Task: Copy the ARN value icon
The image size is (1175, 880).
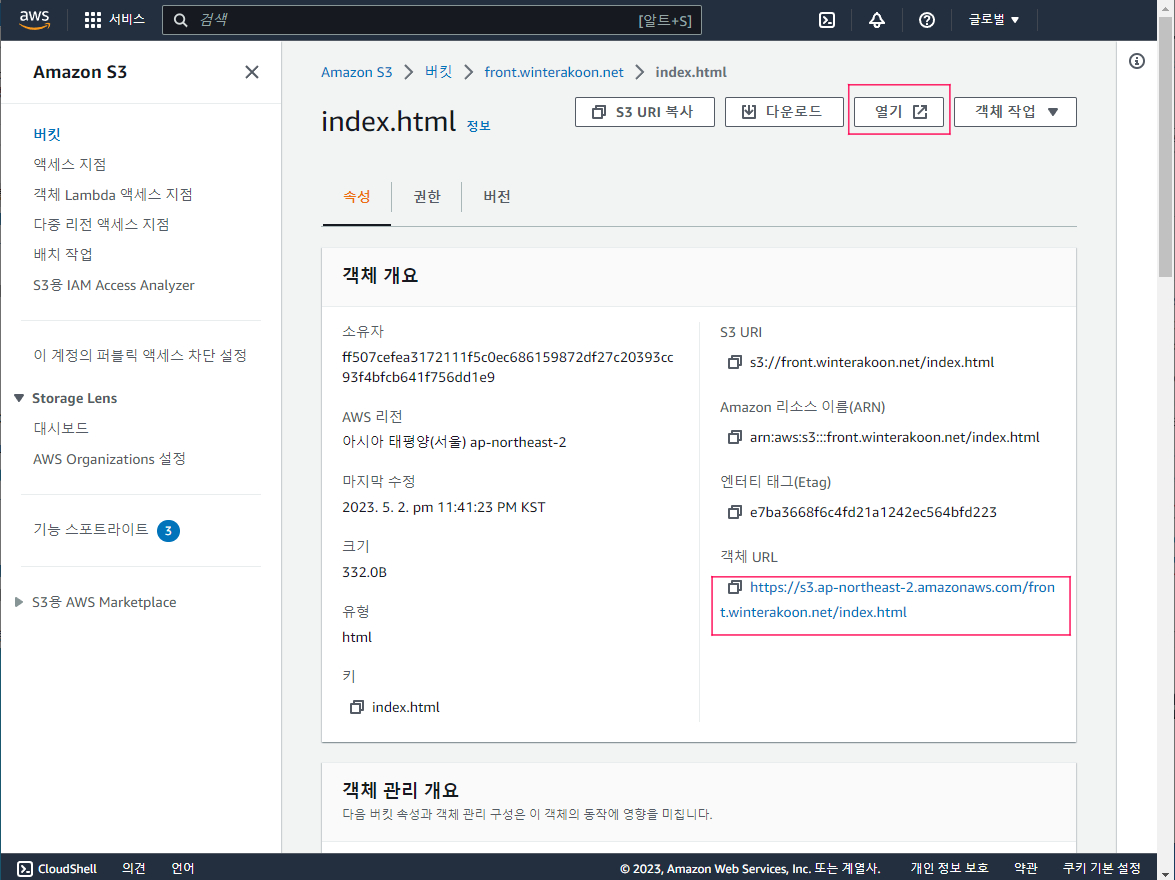Action: (x=734, y=437)
